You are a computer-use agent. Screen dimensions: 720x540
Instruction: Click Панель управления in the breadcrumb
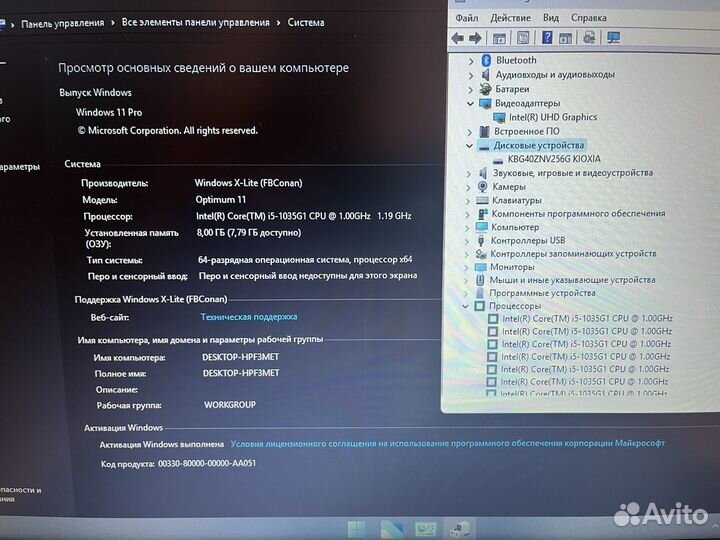point(62,23)
